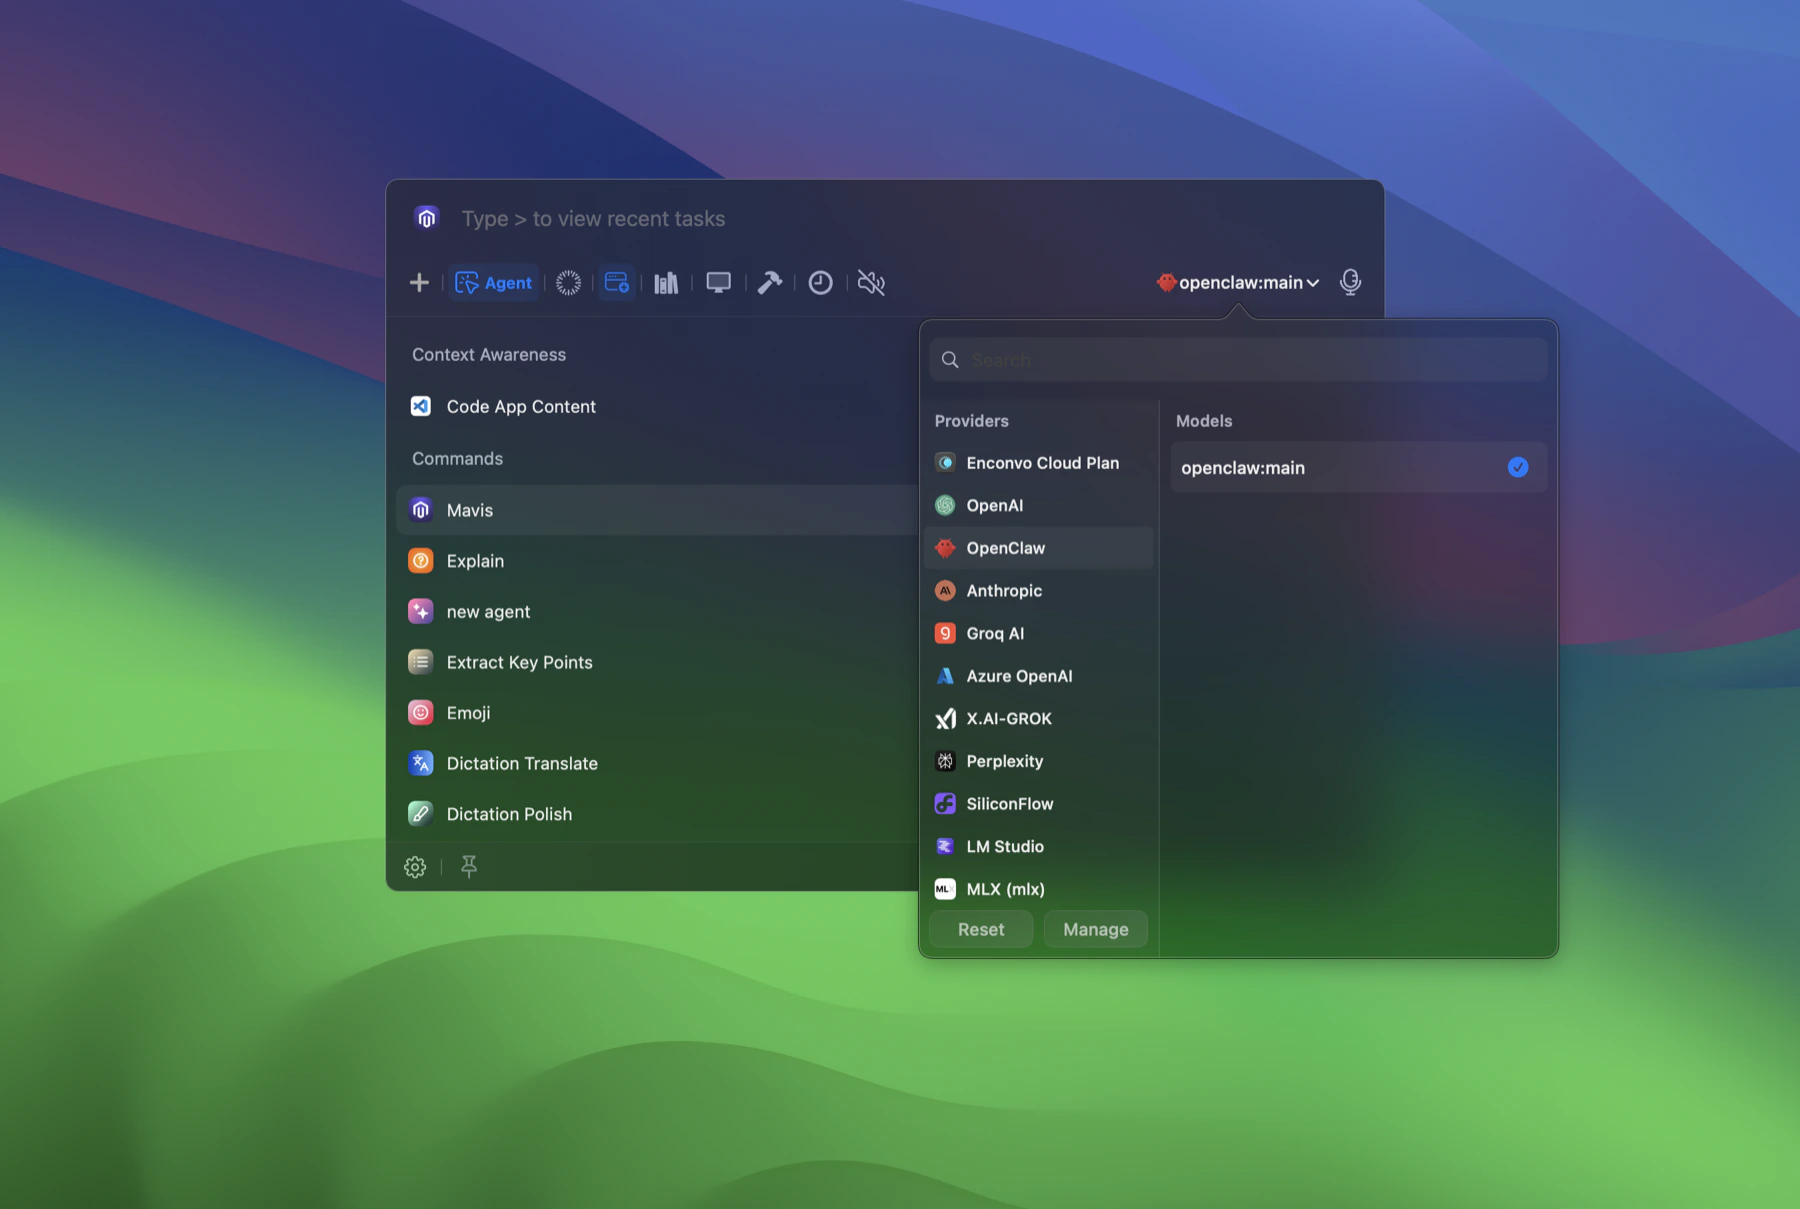
Task: Choose the X.AI-GROK provider
Action: (1039, 719)
